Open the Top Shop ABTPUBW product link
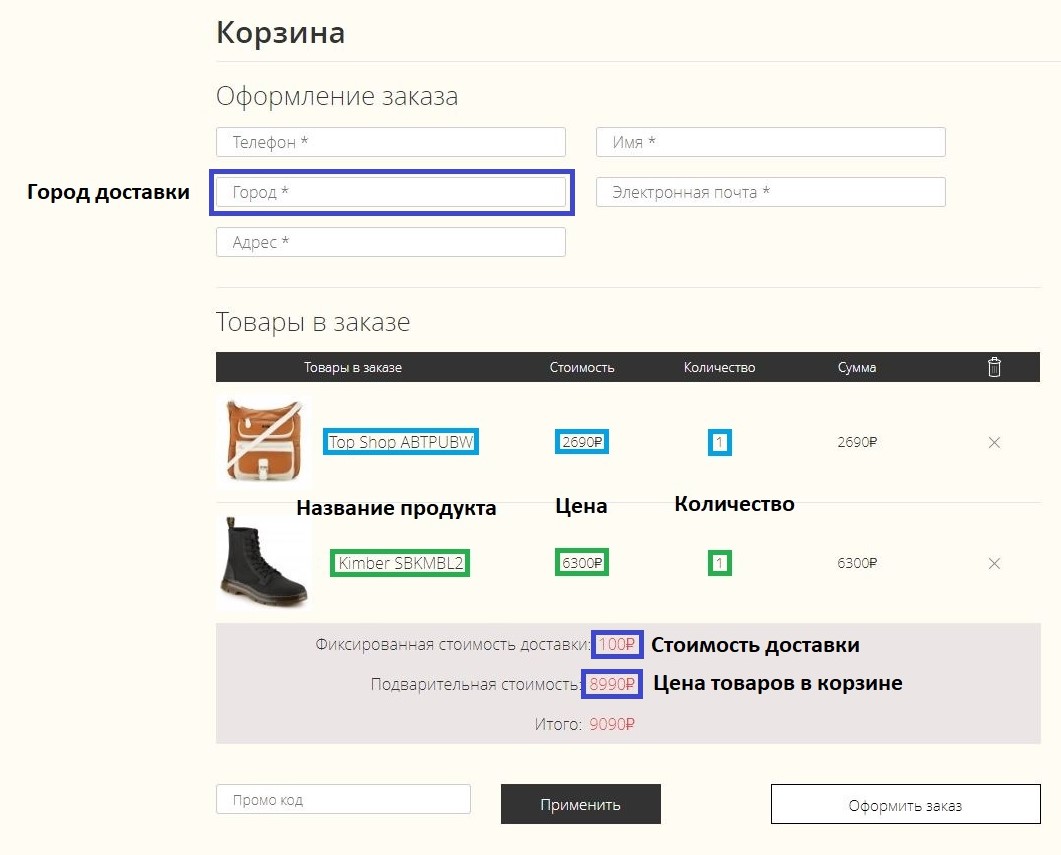1061x855 pixels. [x=401, y=442]
